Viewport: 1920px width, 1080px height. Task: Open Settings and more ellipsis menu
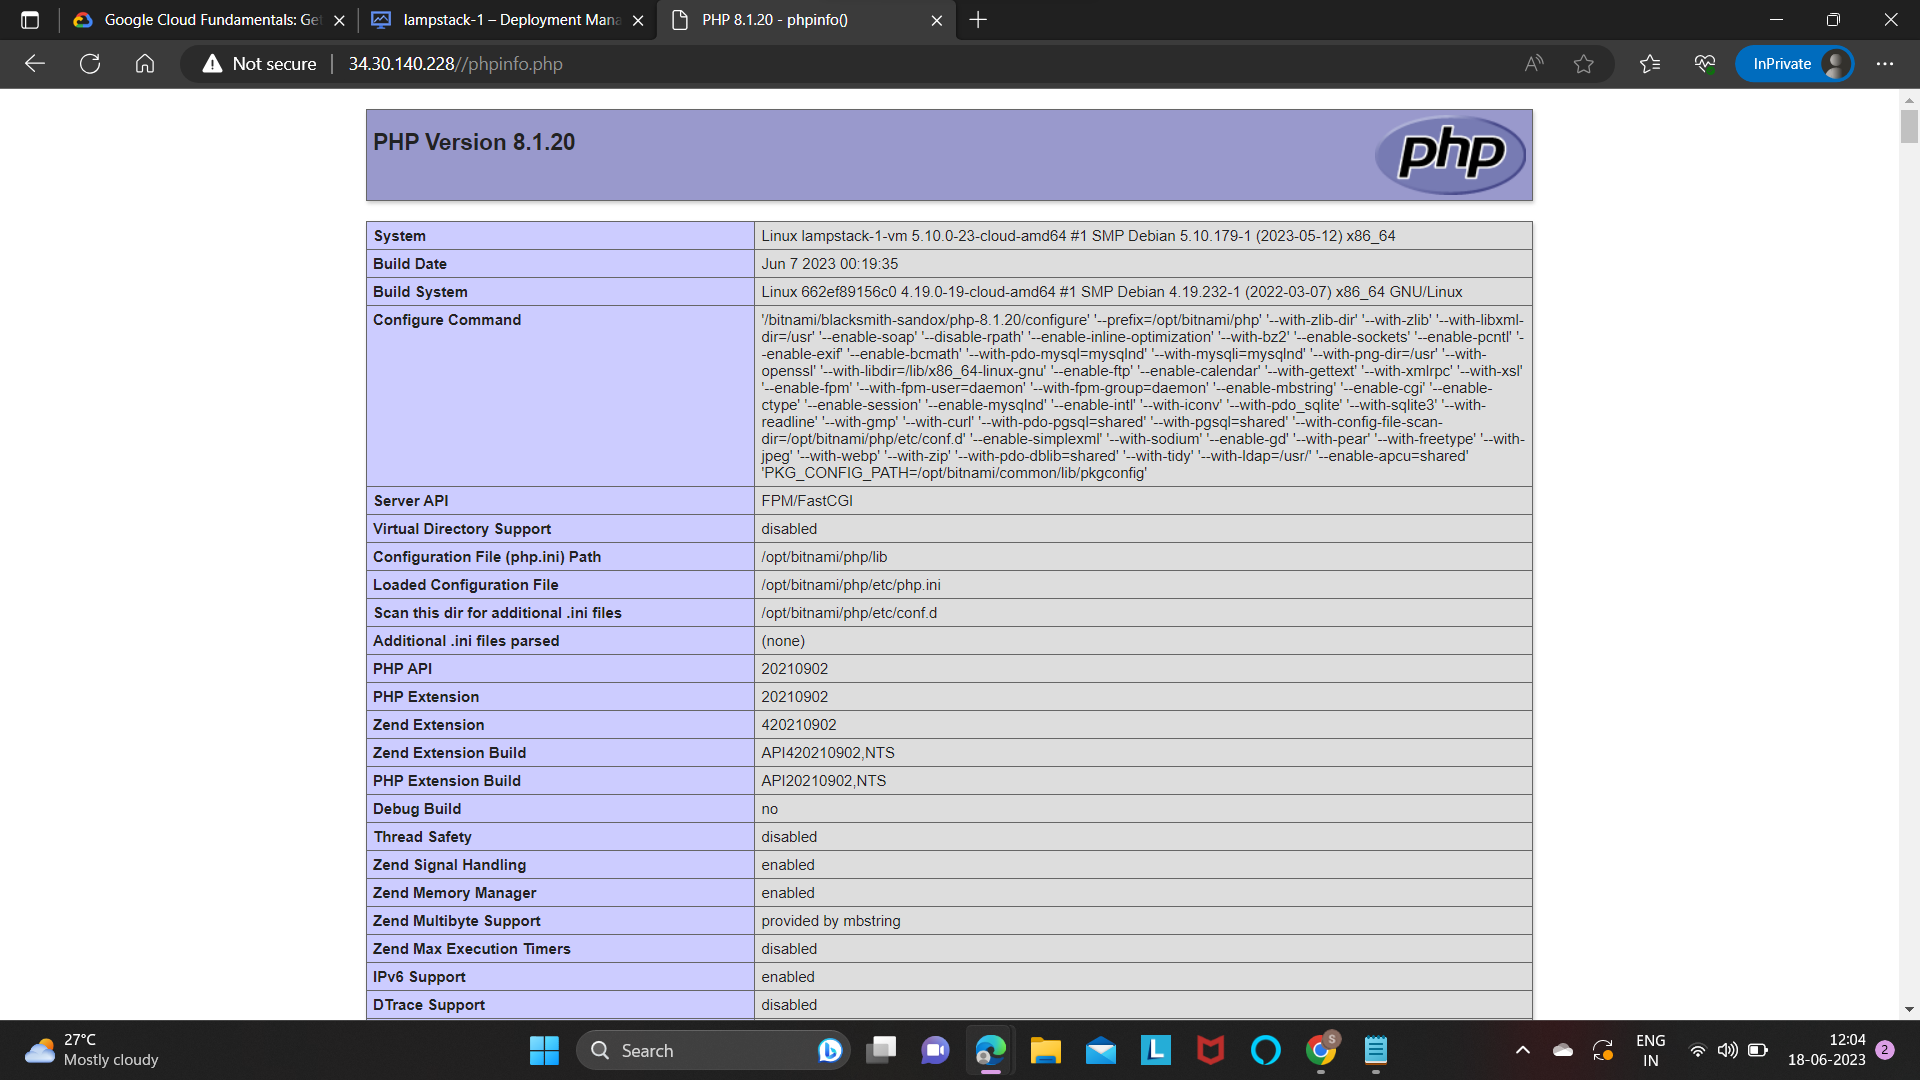(1885, 64)
